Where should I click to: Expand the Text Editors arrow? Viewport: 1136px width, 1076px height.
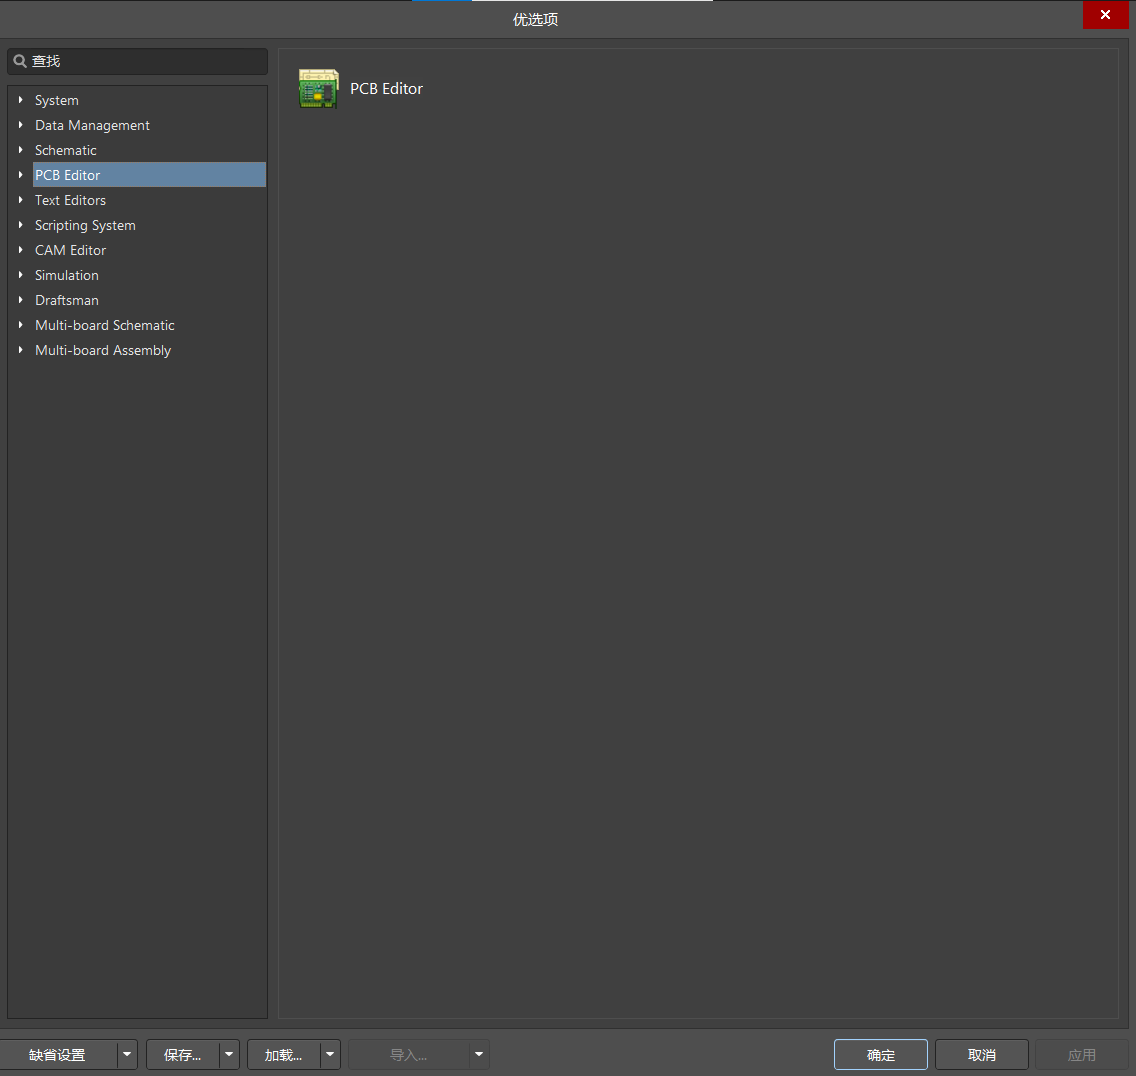click(20, 200)
